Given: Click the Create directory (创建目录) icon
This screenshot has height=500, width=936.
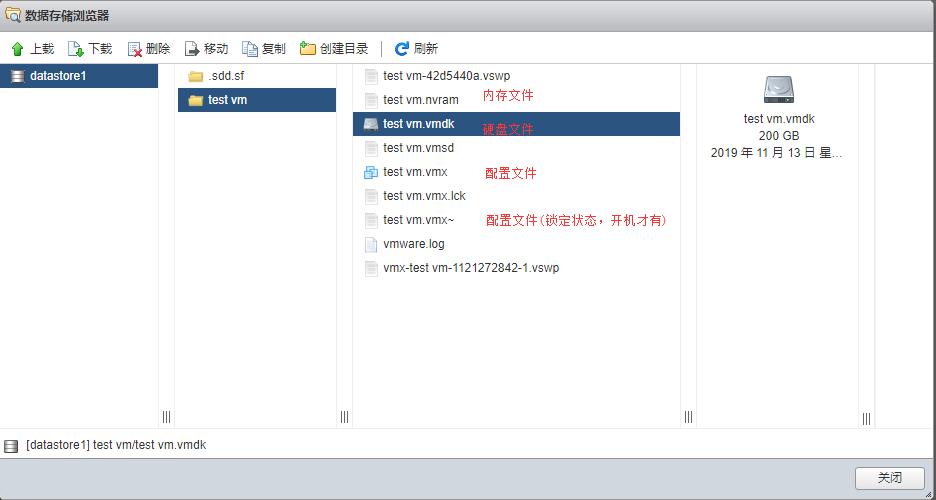Looking at the screenshot, I should click(x=308, y=49).
